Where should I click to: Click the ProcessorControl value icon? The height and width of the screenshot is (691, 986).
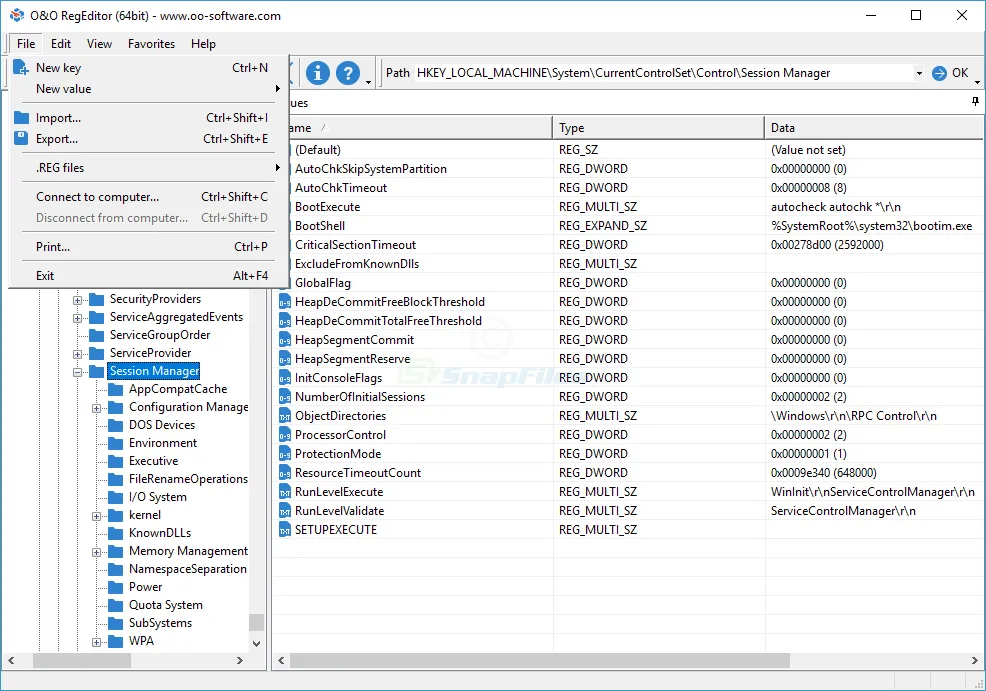coord(285,434)
